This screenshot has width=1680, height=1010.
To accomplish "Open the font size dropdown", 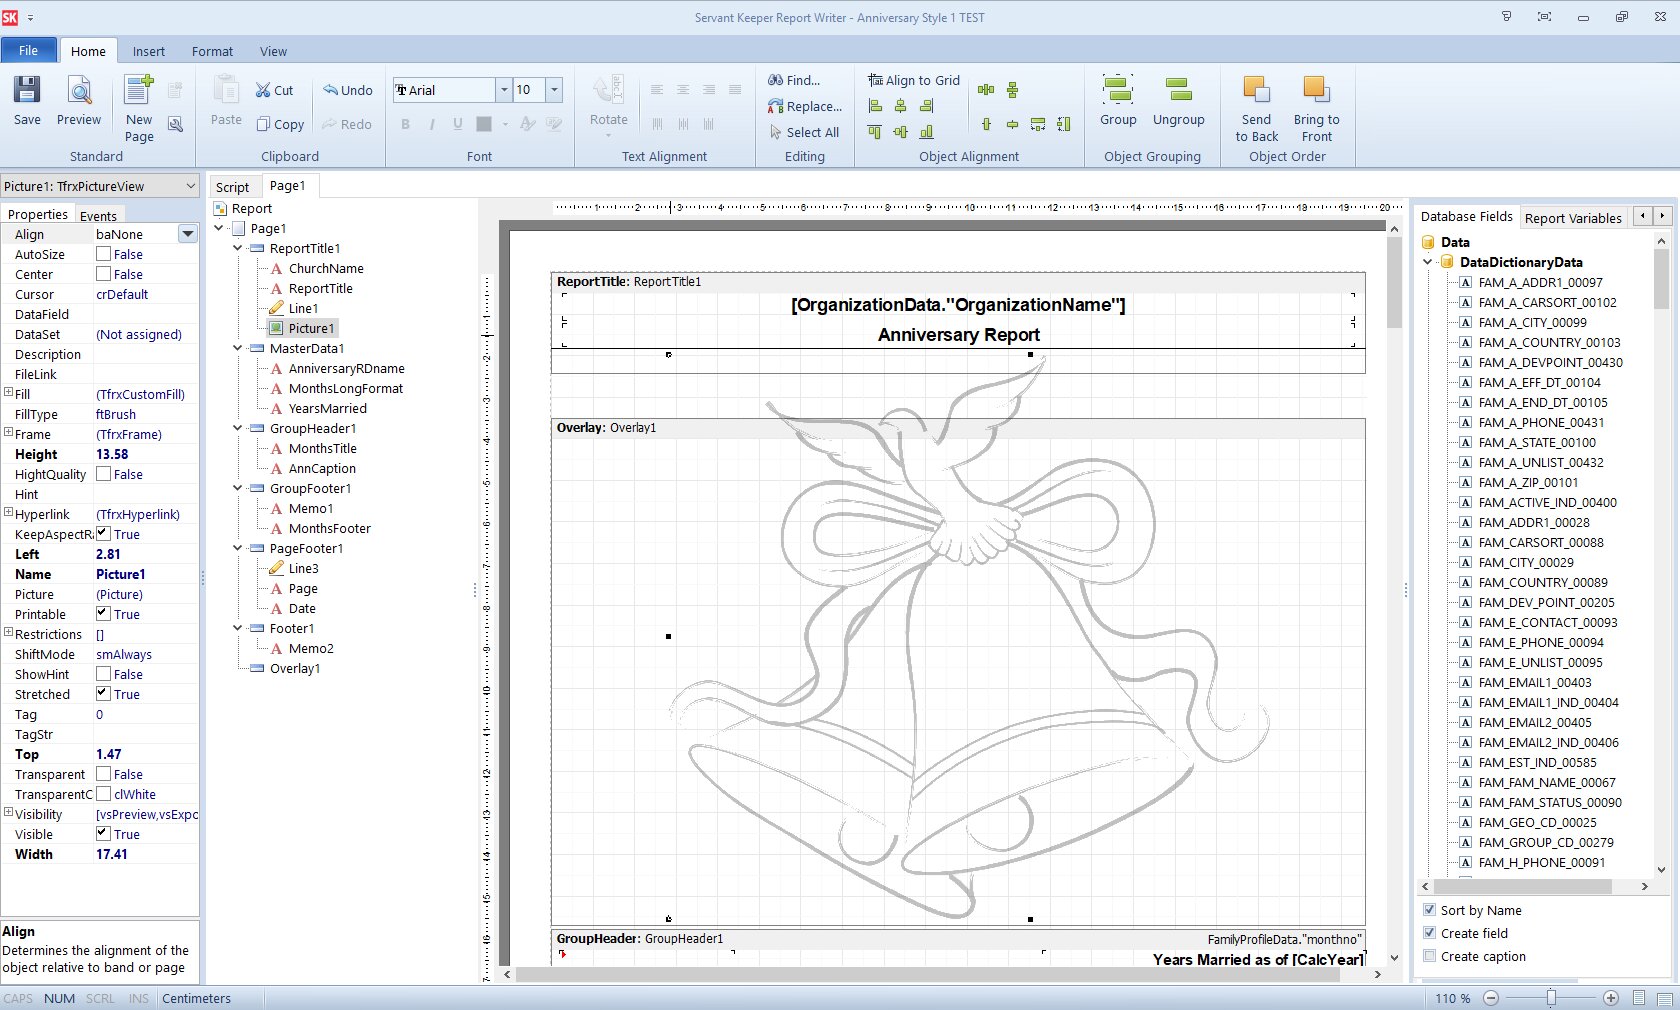I will pos(553,90).
